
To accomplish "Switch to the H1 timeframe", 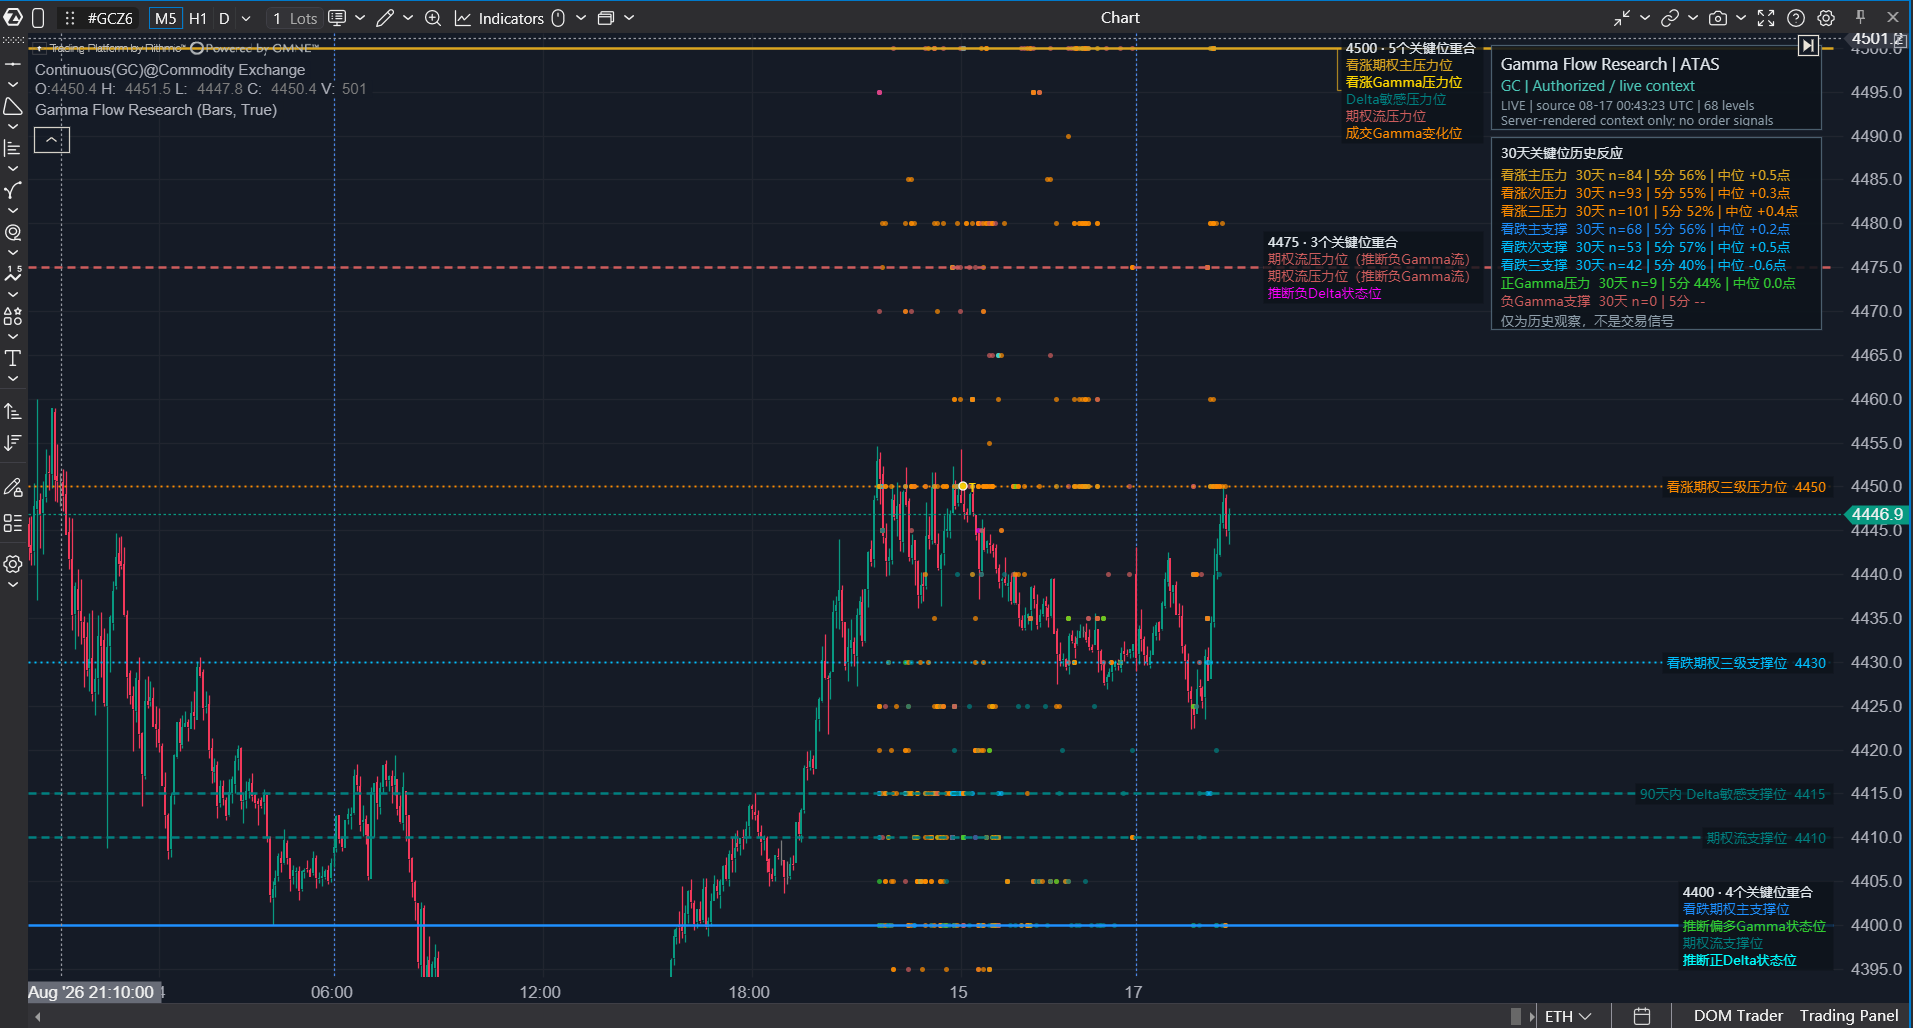I will [x=198, y=18].
